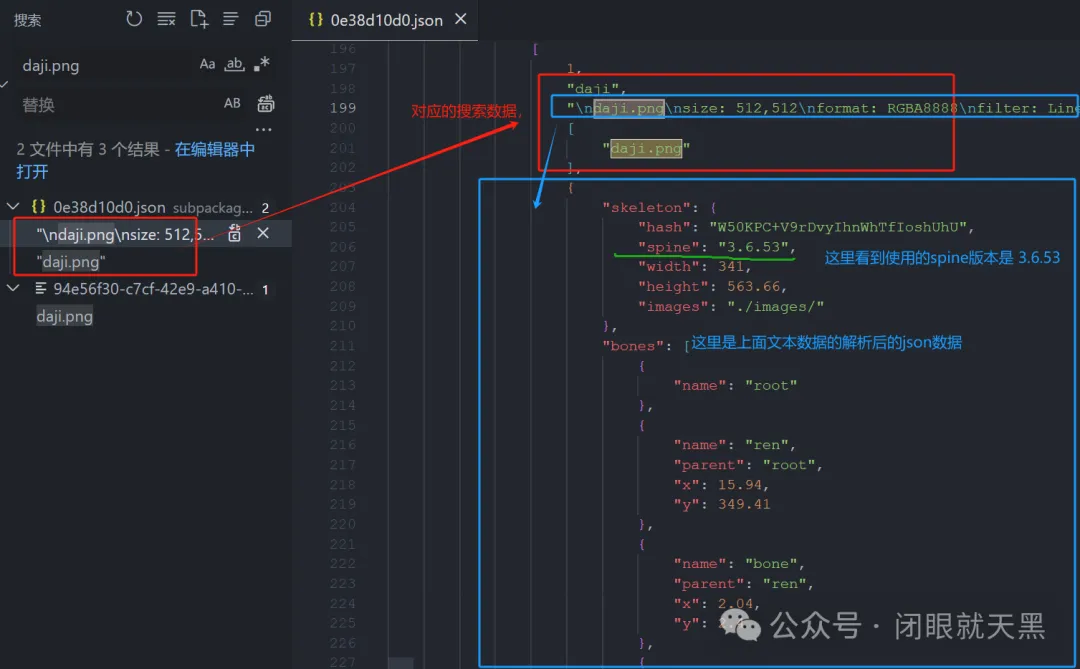The image size is (1080, 669).
Task: Click the "width": 341 line
Action: click(x=694, y=267)
